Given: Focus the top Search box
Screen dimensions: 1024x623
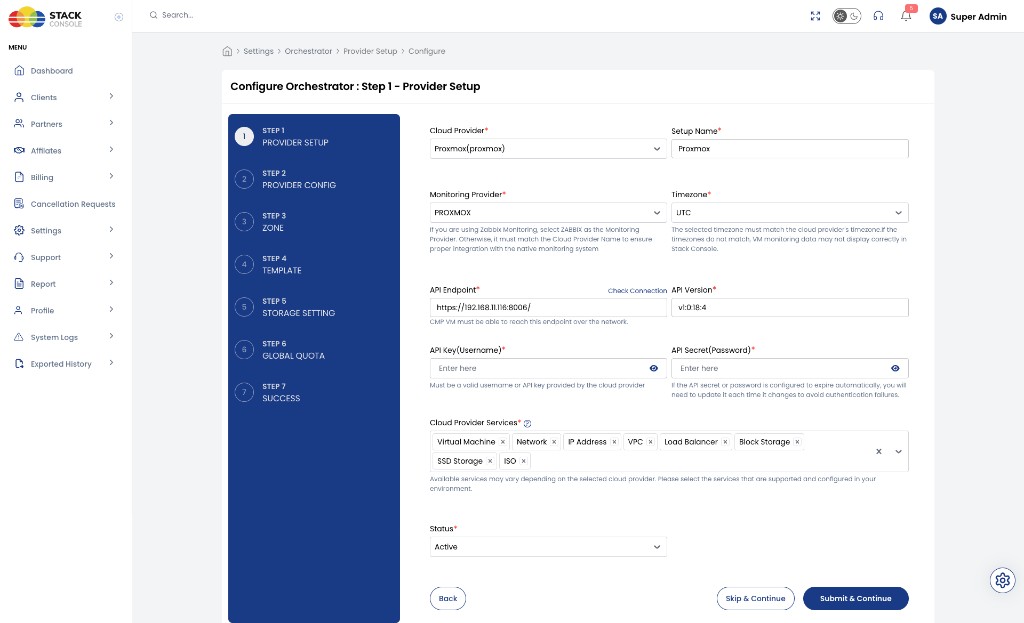Looking at the screenshot, I should pyautogui.click(x=177, y=15).
